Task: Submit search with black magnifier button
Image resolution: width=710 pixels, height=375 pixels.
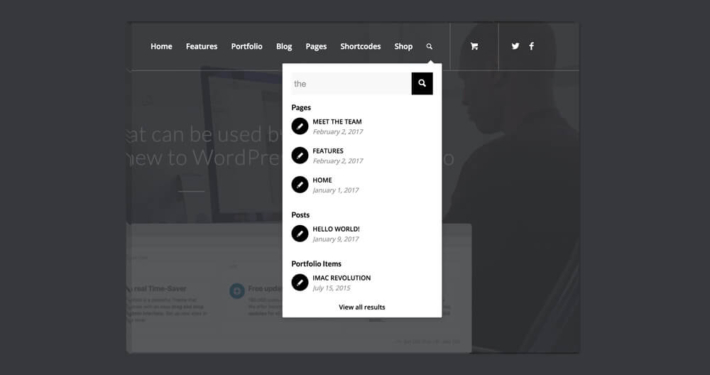Action: point(422,83)
